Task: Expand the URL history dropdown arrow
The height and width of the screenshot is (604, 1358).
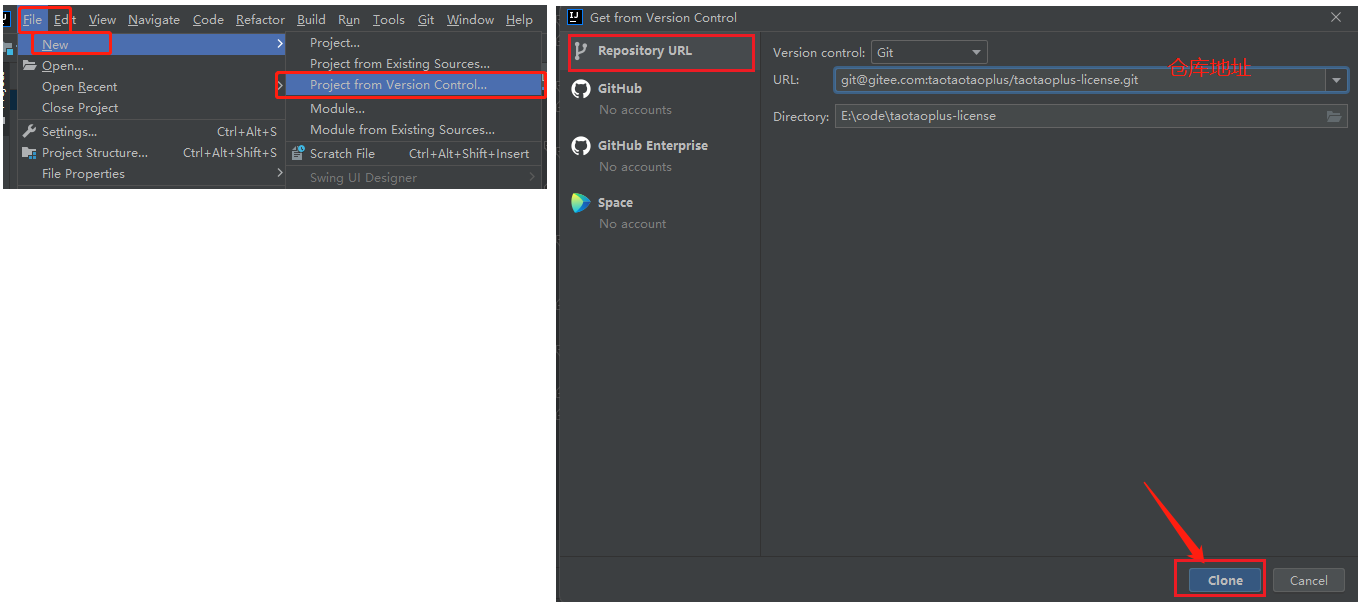Action: [1337, 80]
